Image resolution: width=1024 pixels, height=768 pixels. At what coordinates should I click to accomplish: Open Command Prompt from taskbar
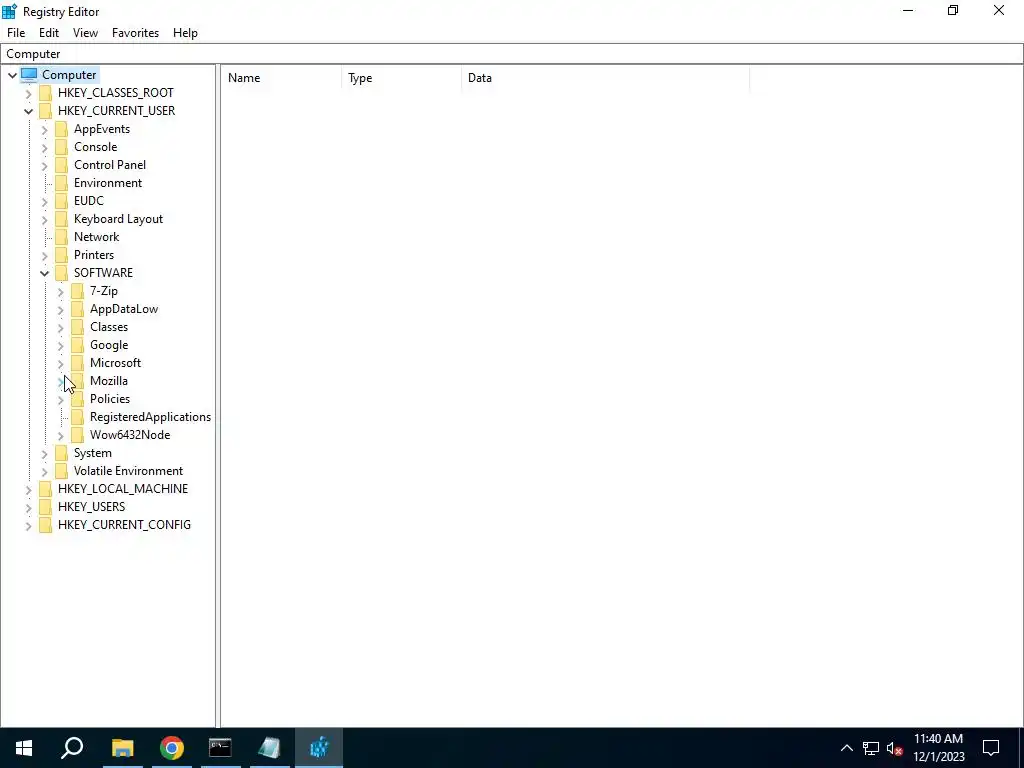[x=220, y=748]
